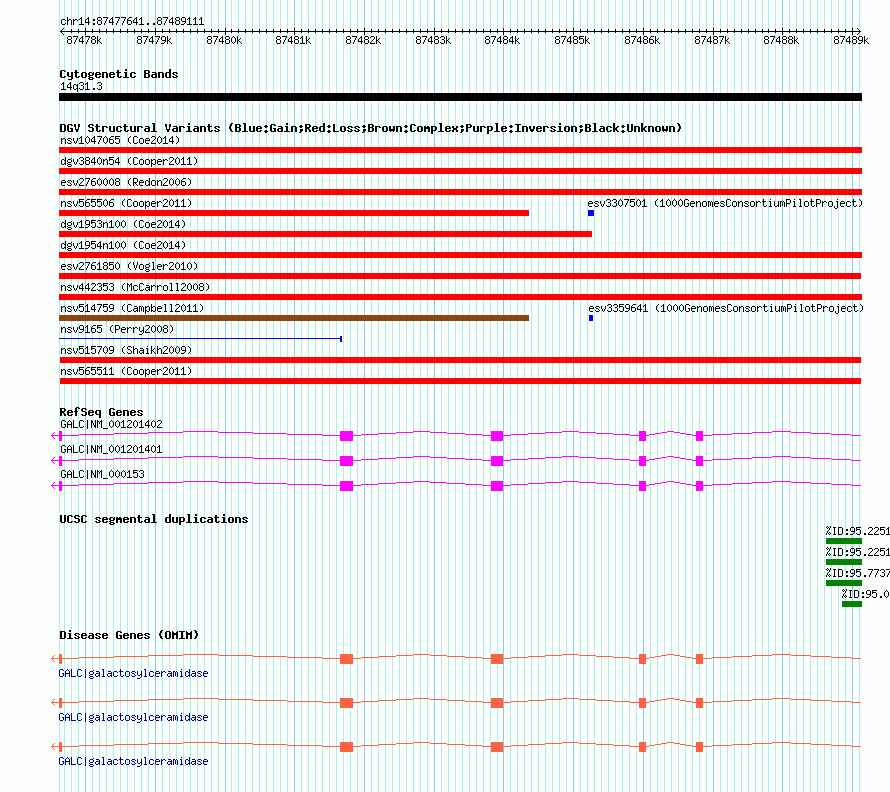890x792 pixels.
Task: Click the brown complex bar under nsv514759
Action: pyautogui.click(x=294, y=318)
